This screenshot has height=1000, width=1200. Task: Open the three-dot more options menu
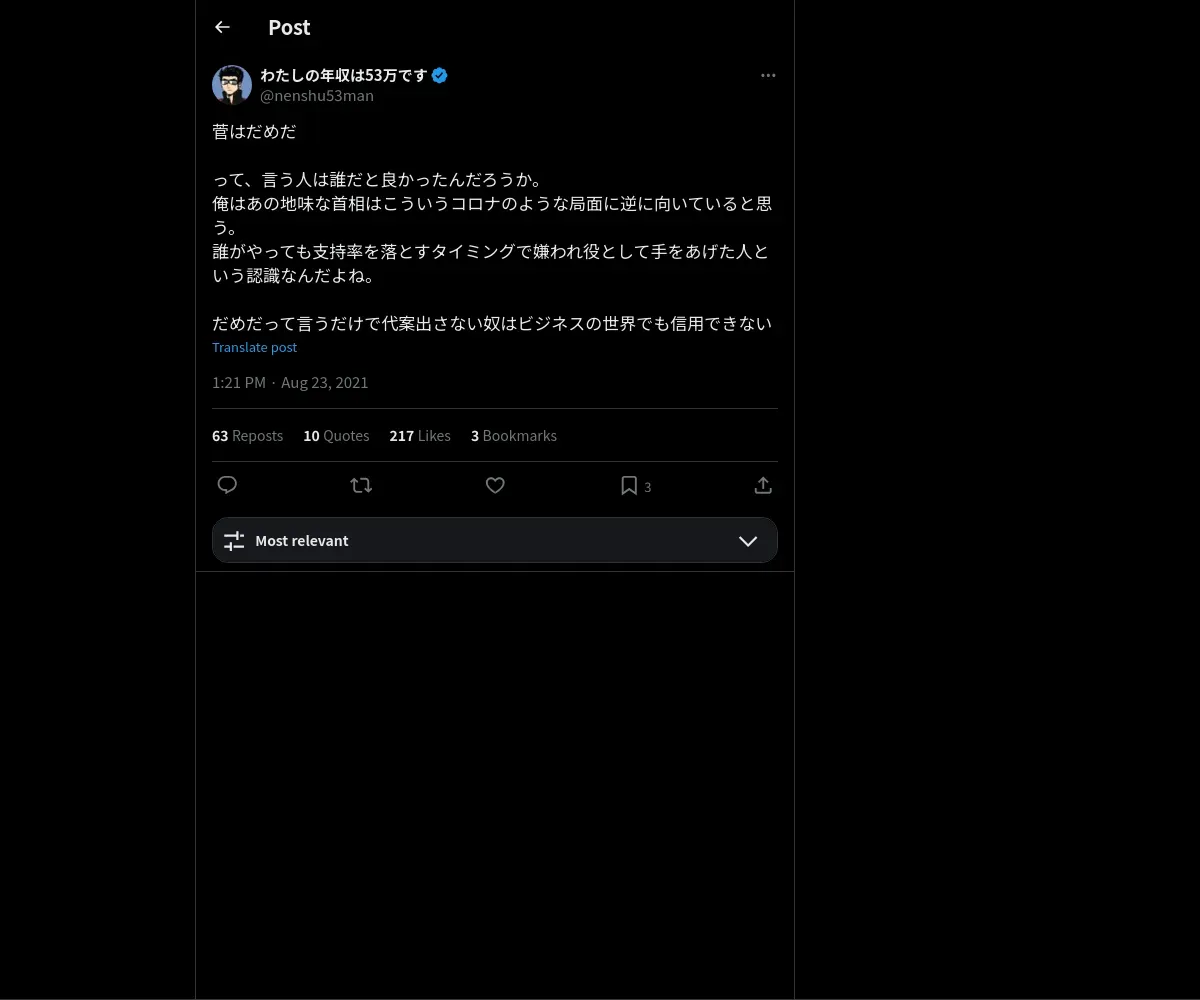[768, 75]
